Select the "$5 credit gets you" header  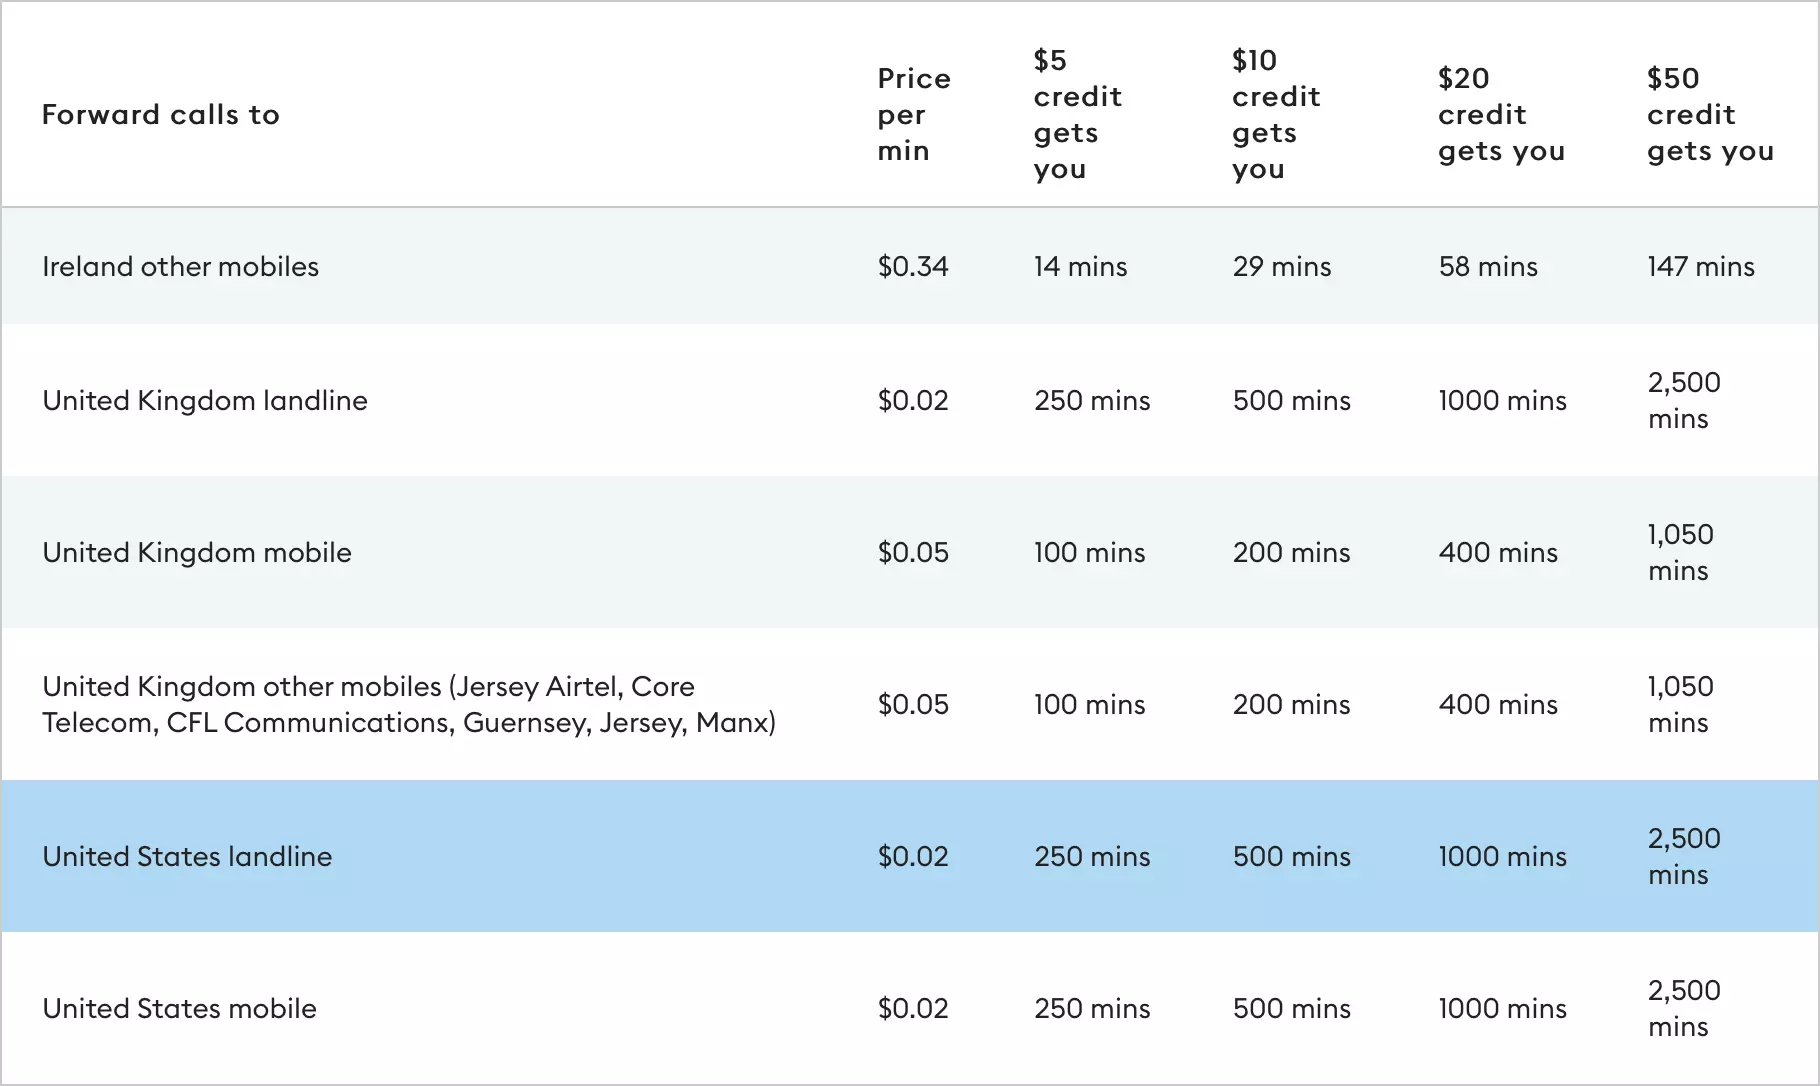coord(1077,115)
